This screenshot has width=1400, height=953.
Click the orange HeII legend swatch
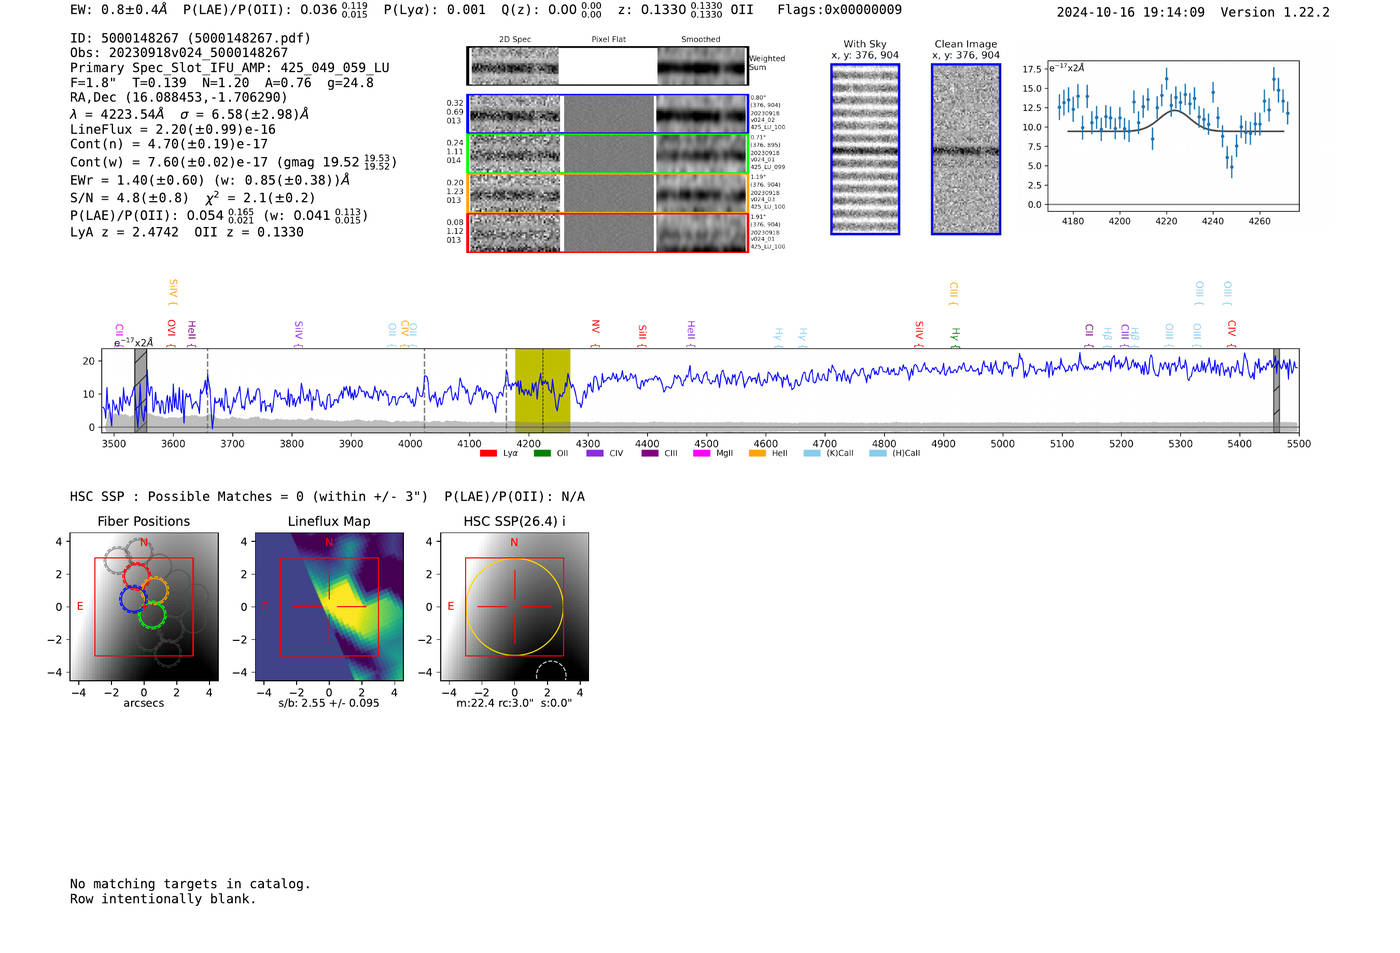pos(757,454)
